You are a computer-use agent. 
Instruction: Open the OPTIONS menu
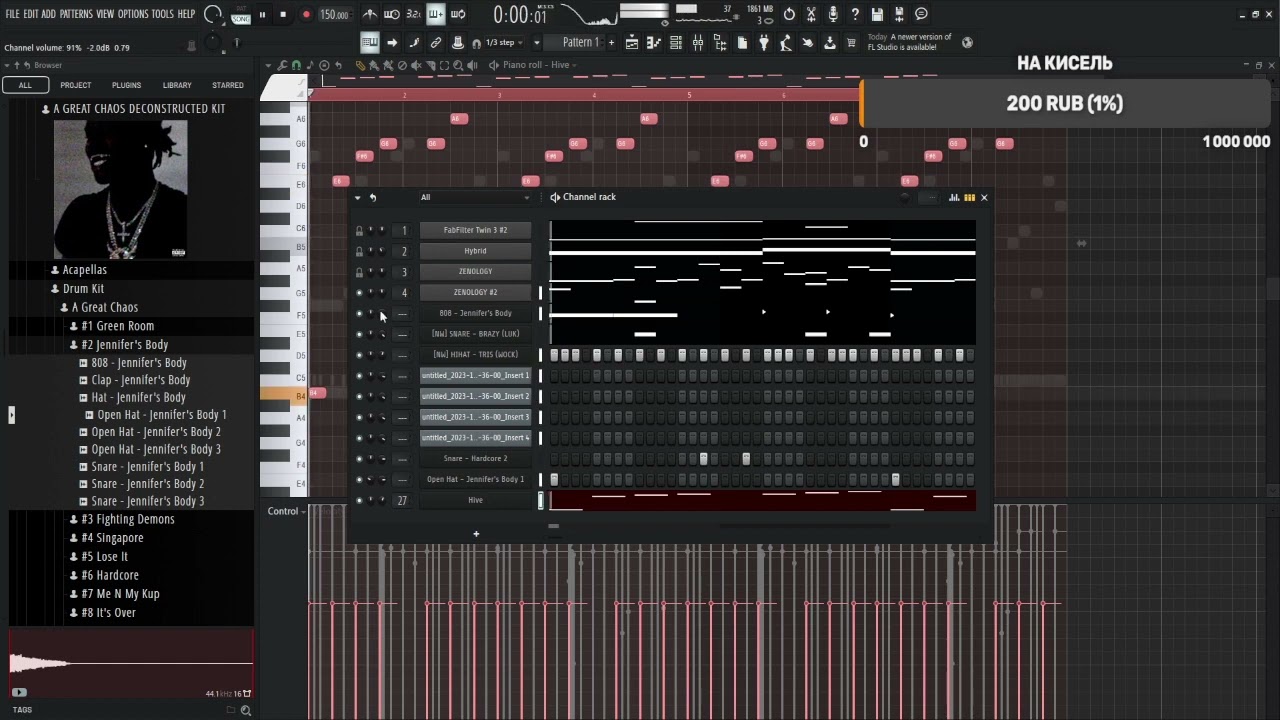point(133,14)
